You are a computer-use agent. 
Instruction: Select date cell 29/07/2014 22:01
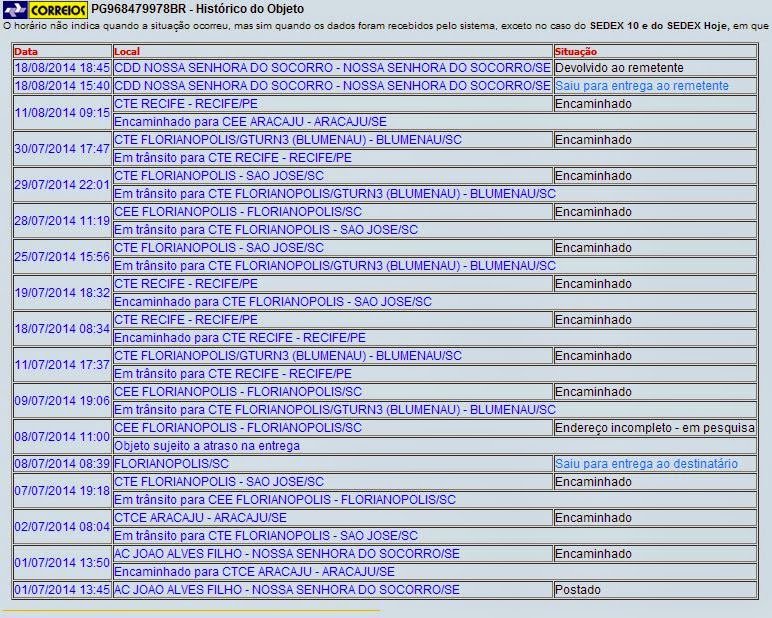click(62, 185)
